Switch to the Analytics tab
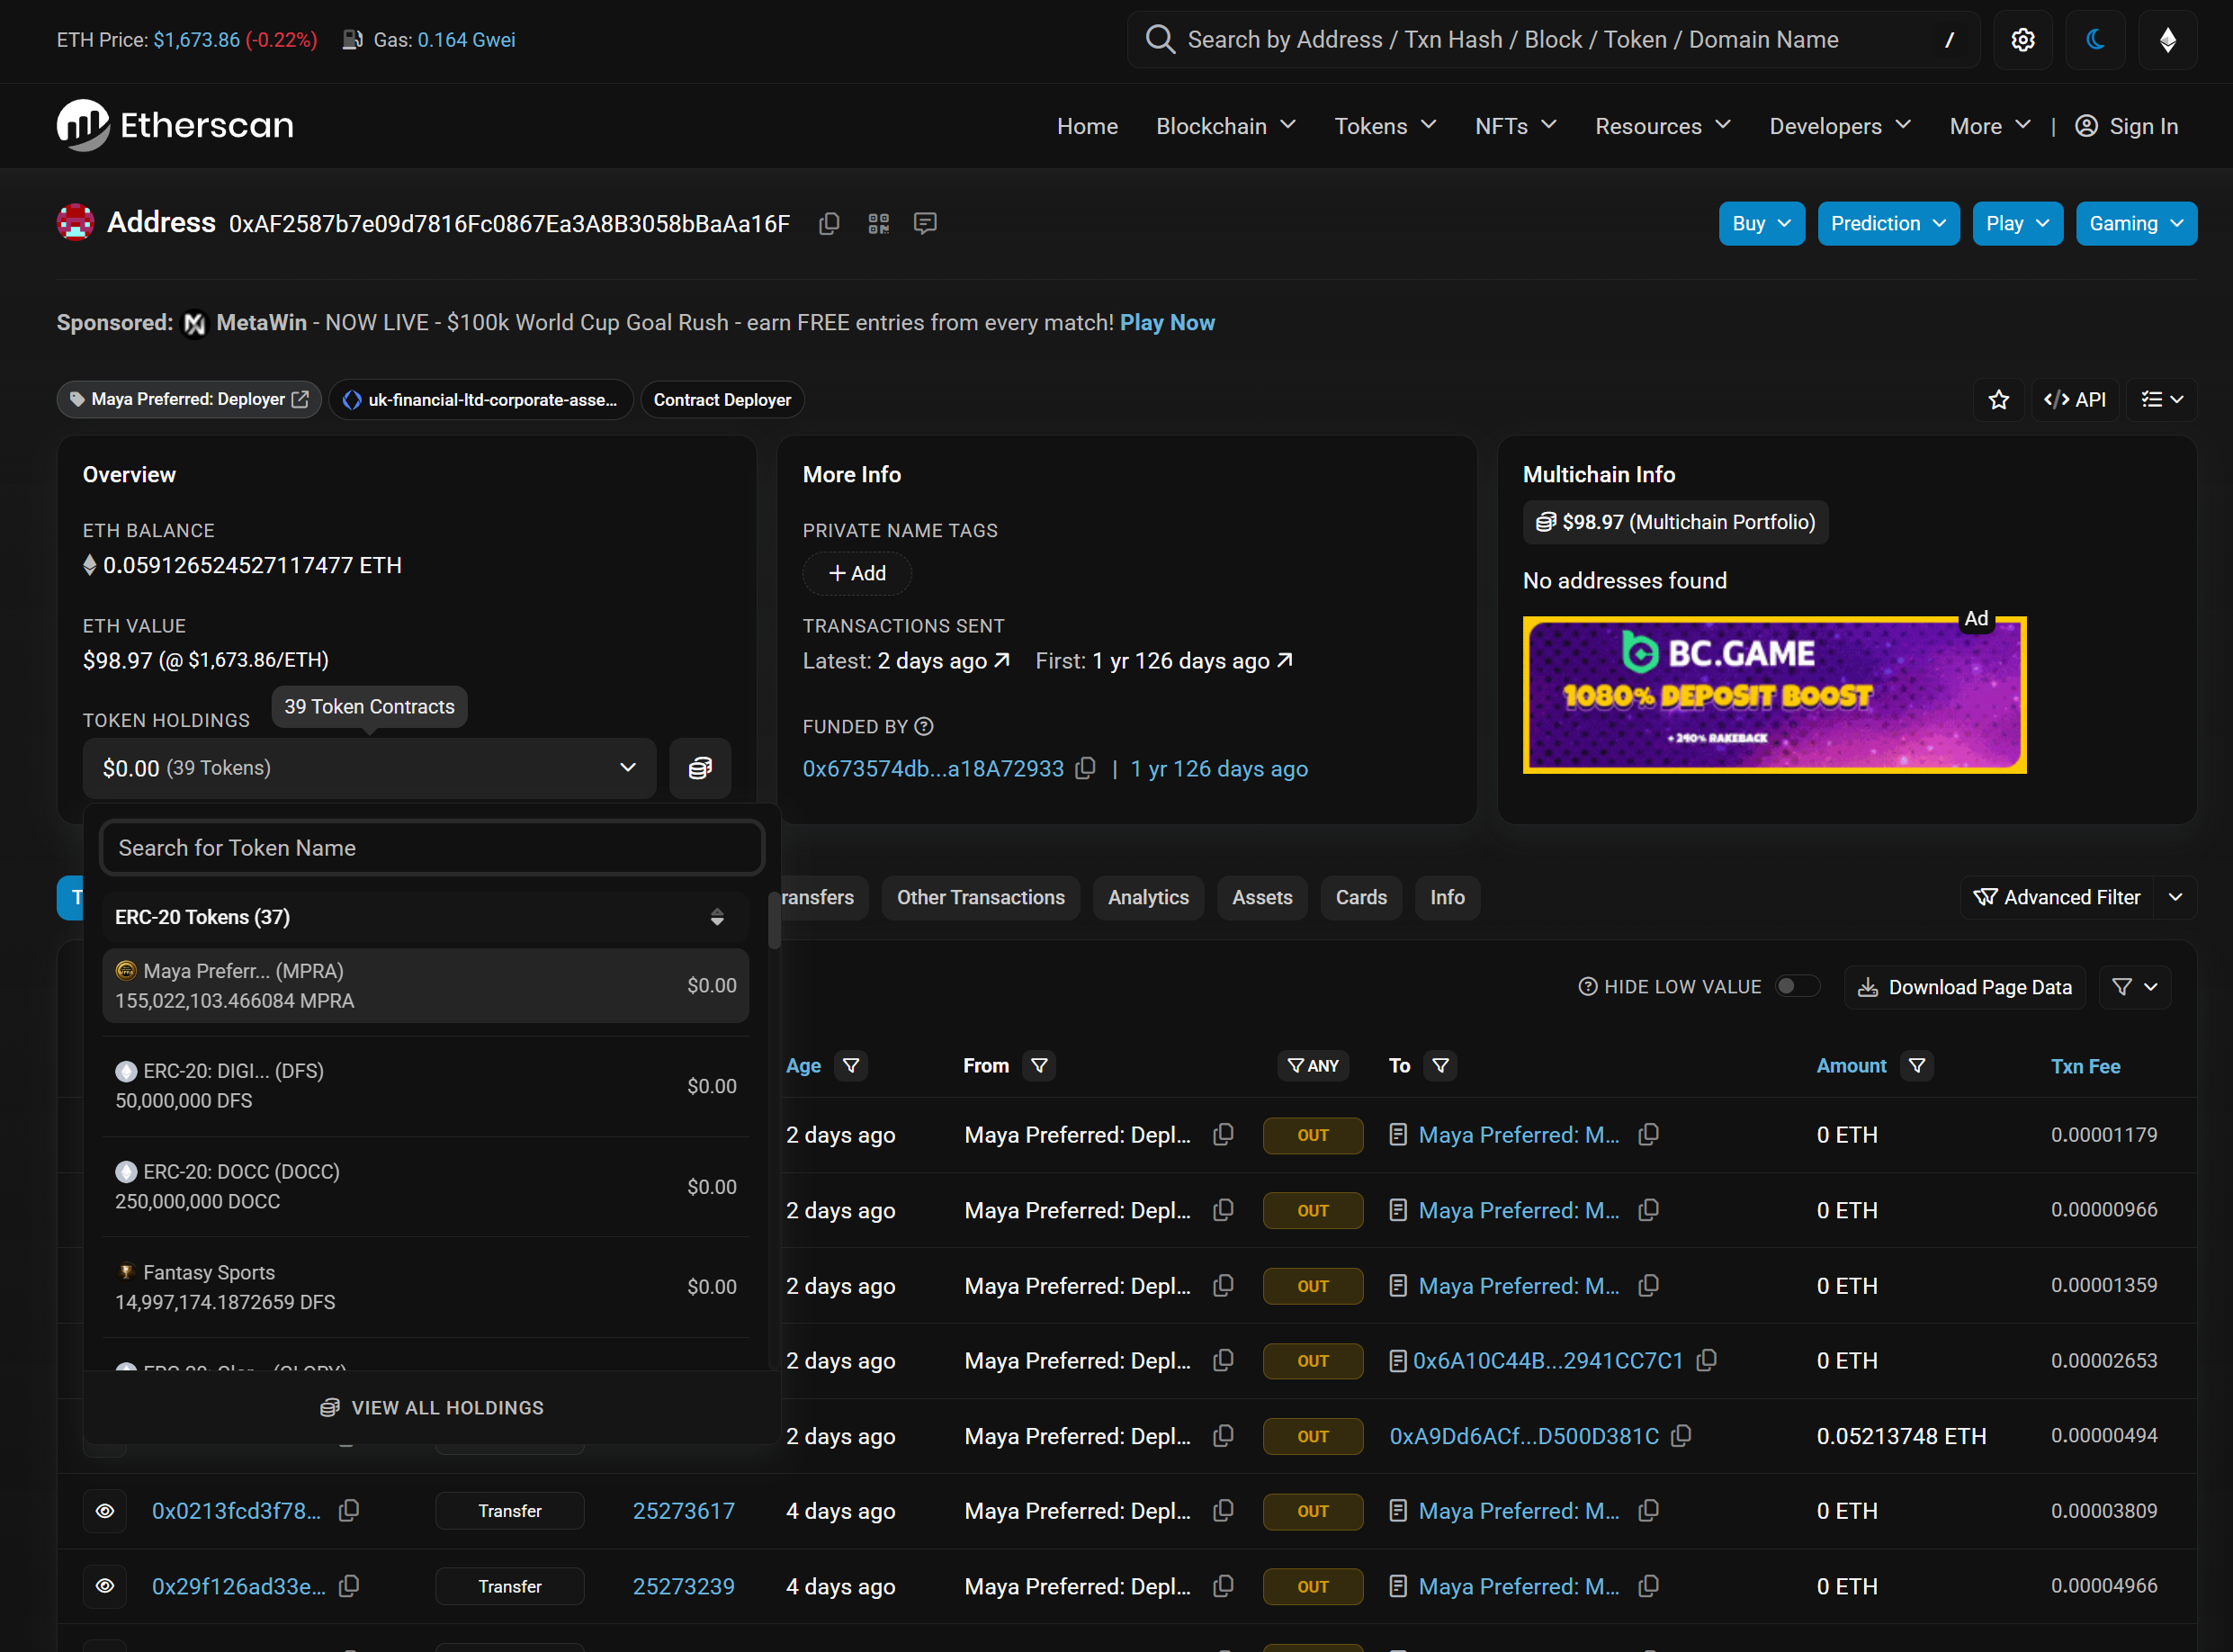The width and height of the screenshot is (2233, 1652). pyautogui.click(x=1148, y=897)
